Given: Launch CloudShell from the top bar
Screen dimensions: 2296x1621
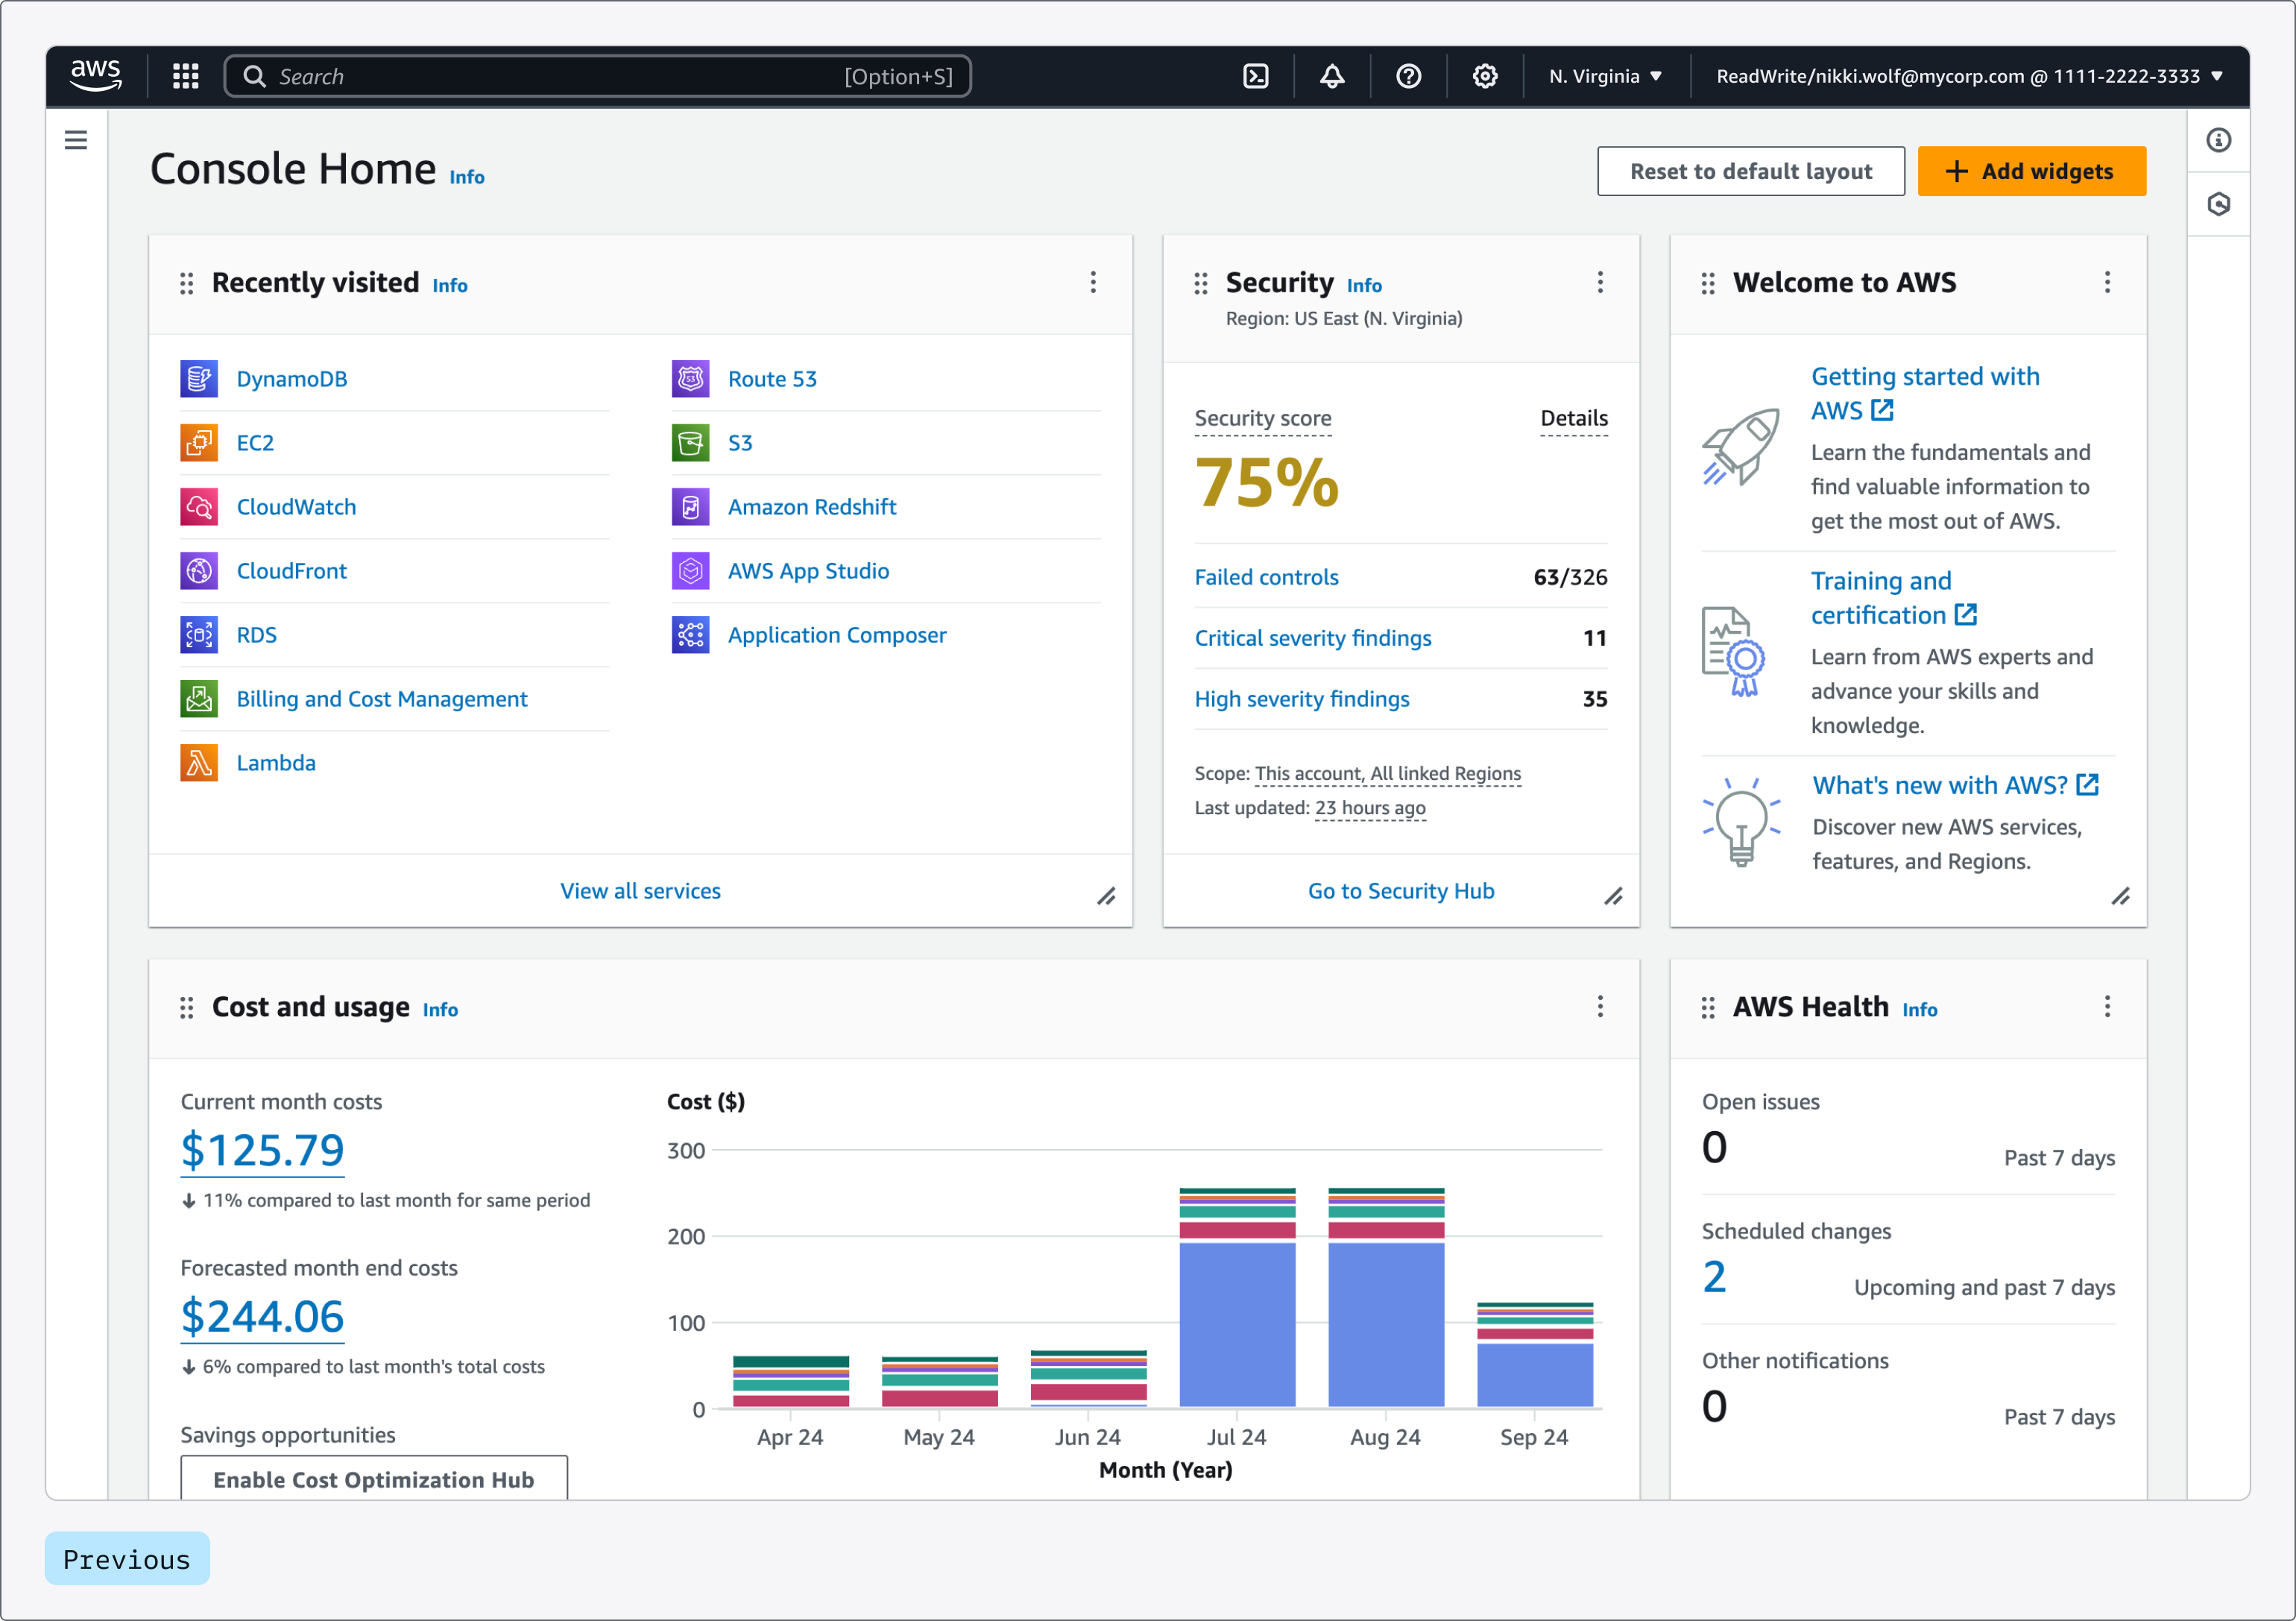Looking at the screenshot, I should click(x=1256, y=75).
